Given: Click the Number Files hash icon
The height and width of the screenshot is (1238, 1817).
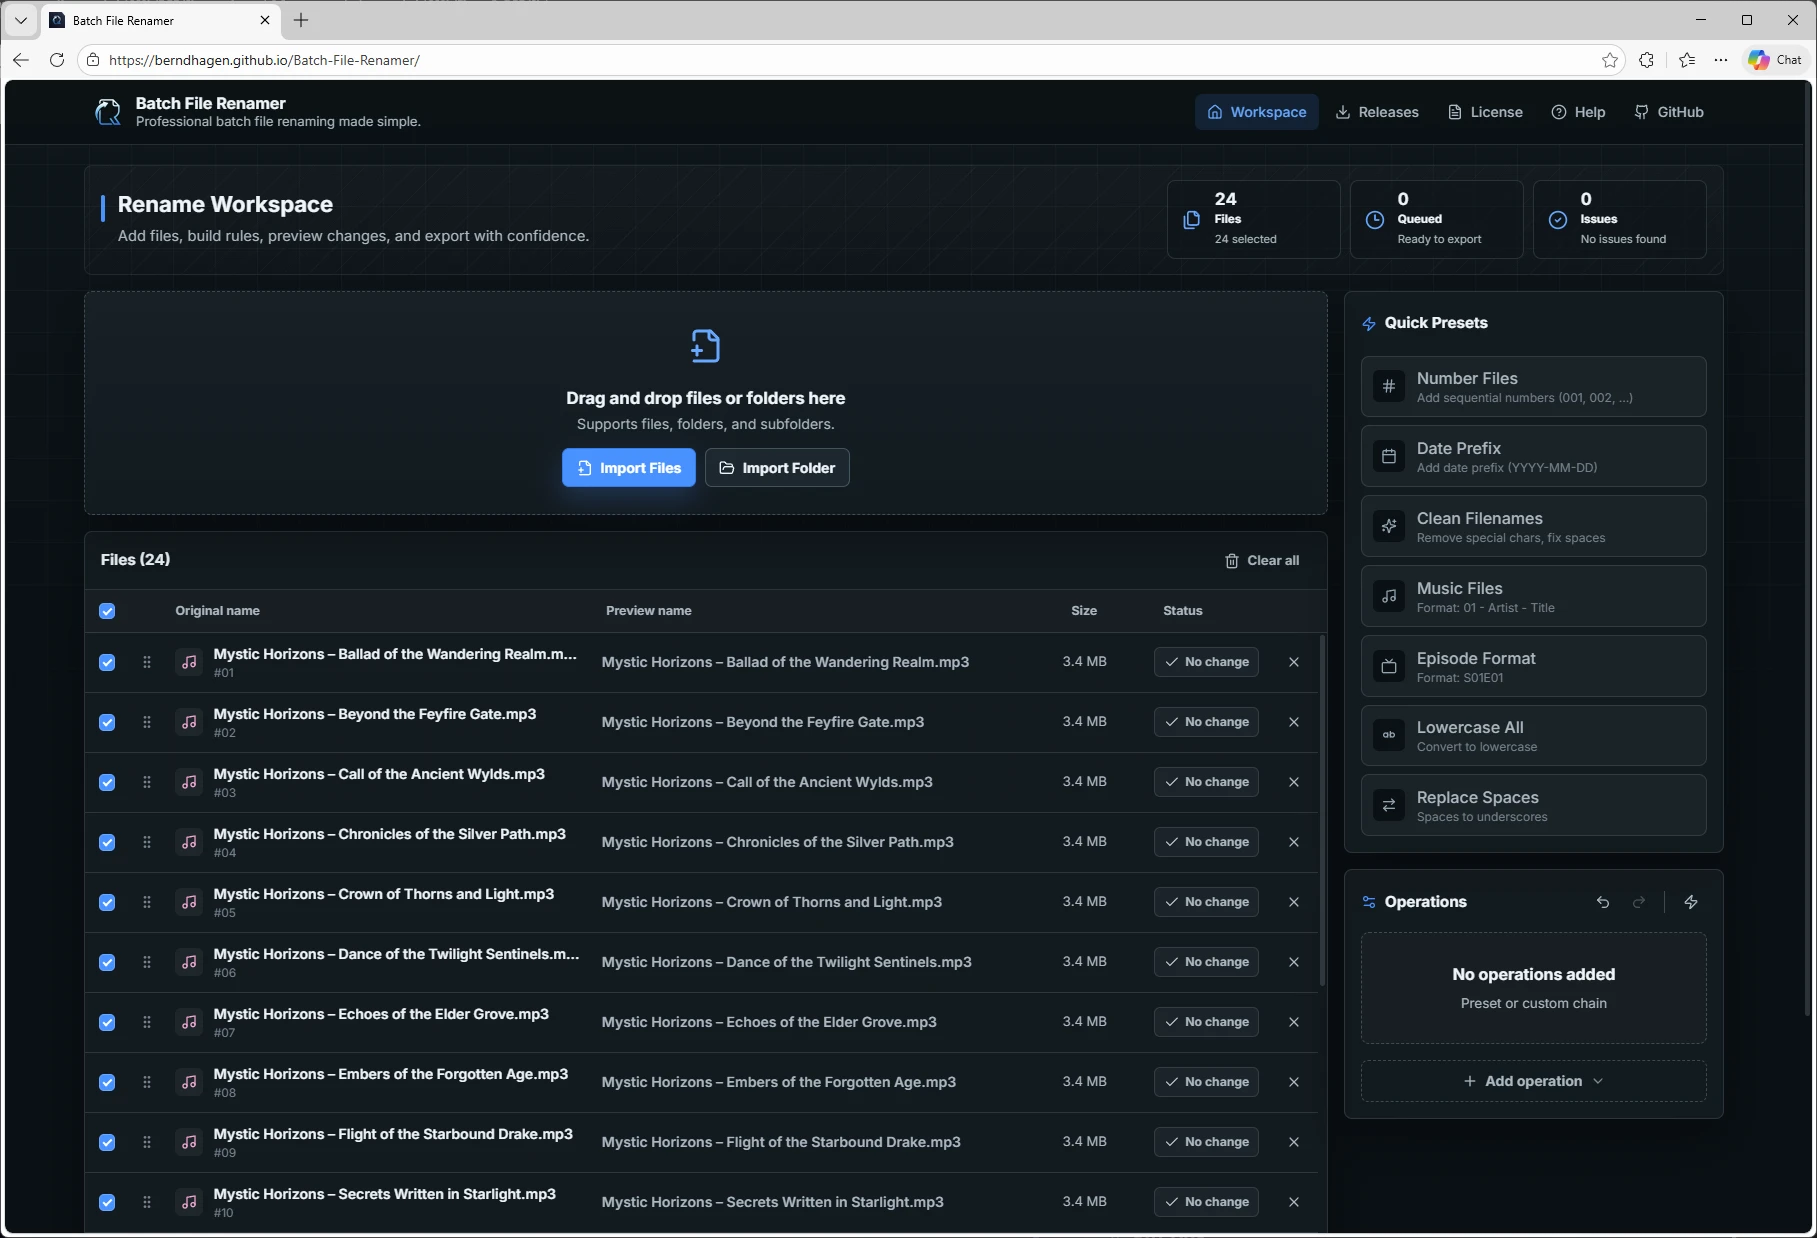Looking at the screenshot, I should click(1389, 386).
